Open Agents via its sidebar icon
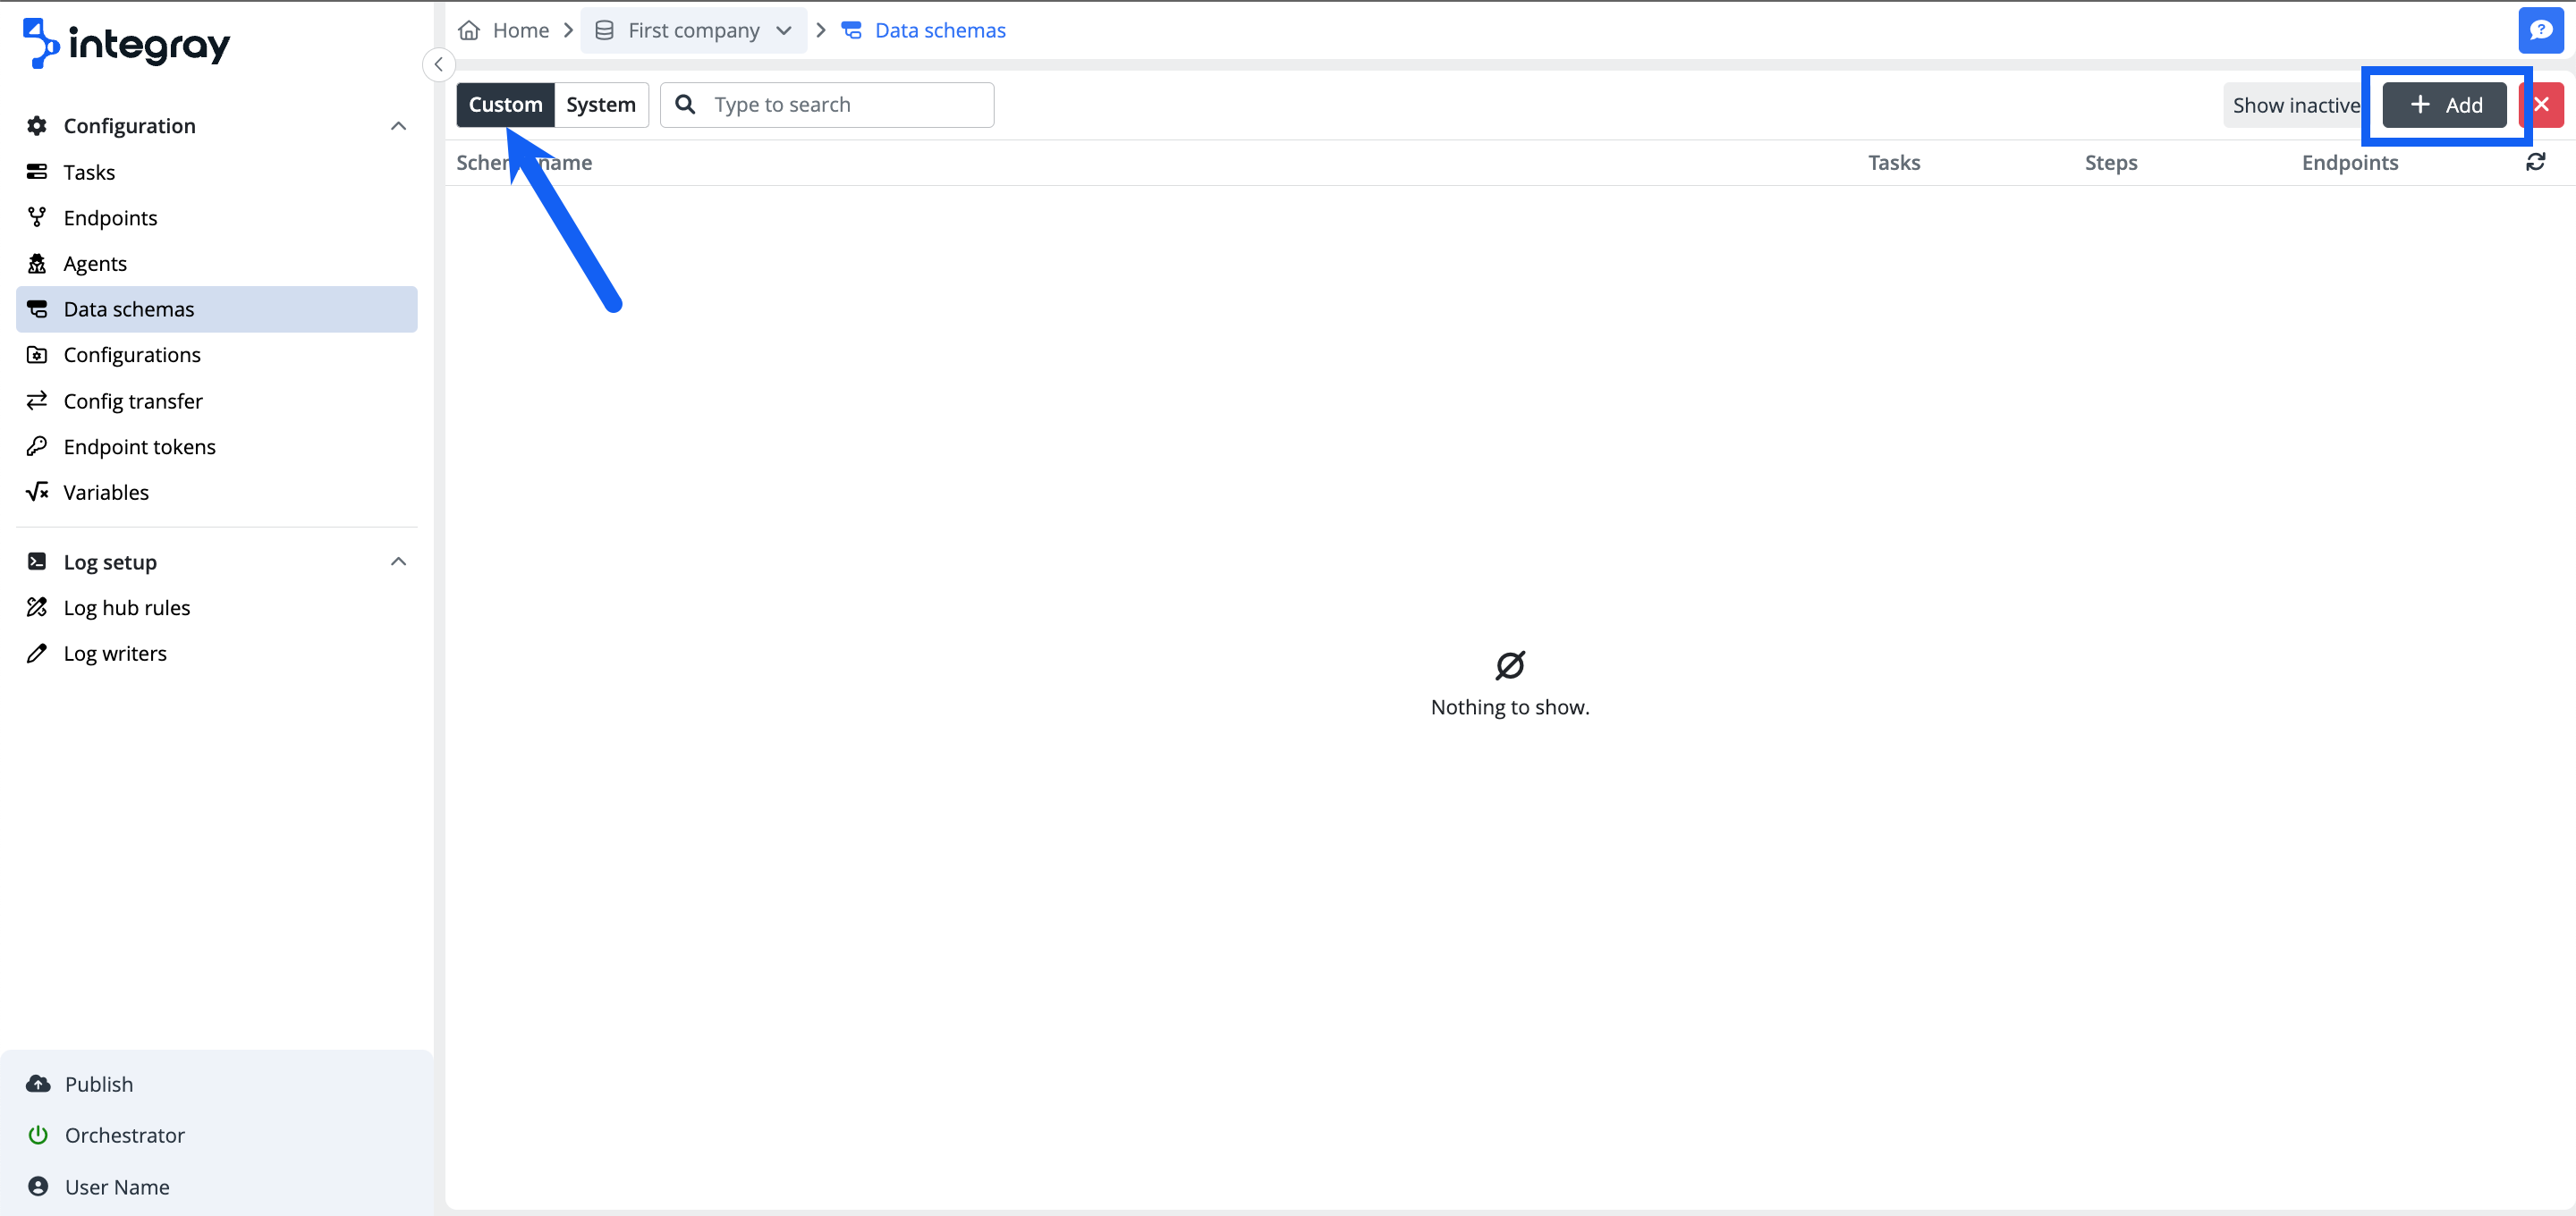The width and height of the screenshot is (2576, 1216). [37, 263]
